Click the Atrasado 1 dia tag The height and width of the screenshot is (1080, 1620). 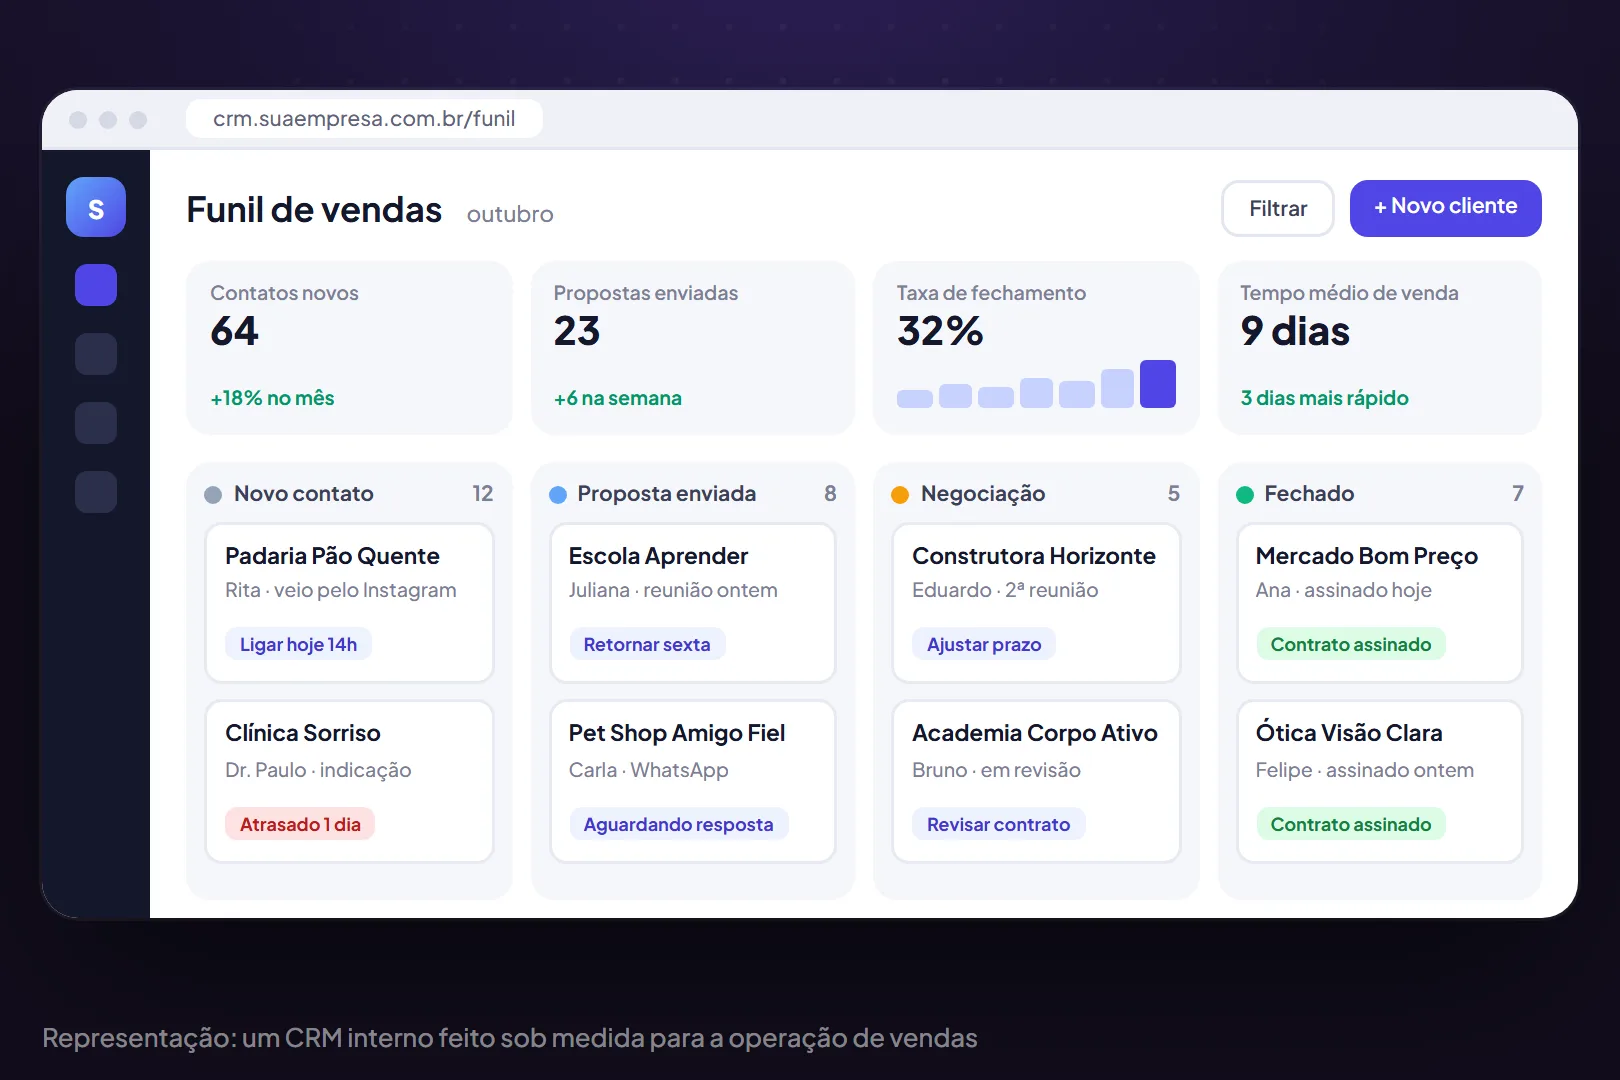[x=300, y=824]
